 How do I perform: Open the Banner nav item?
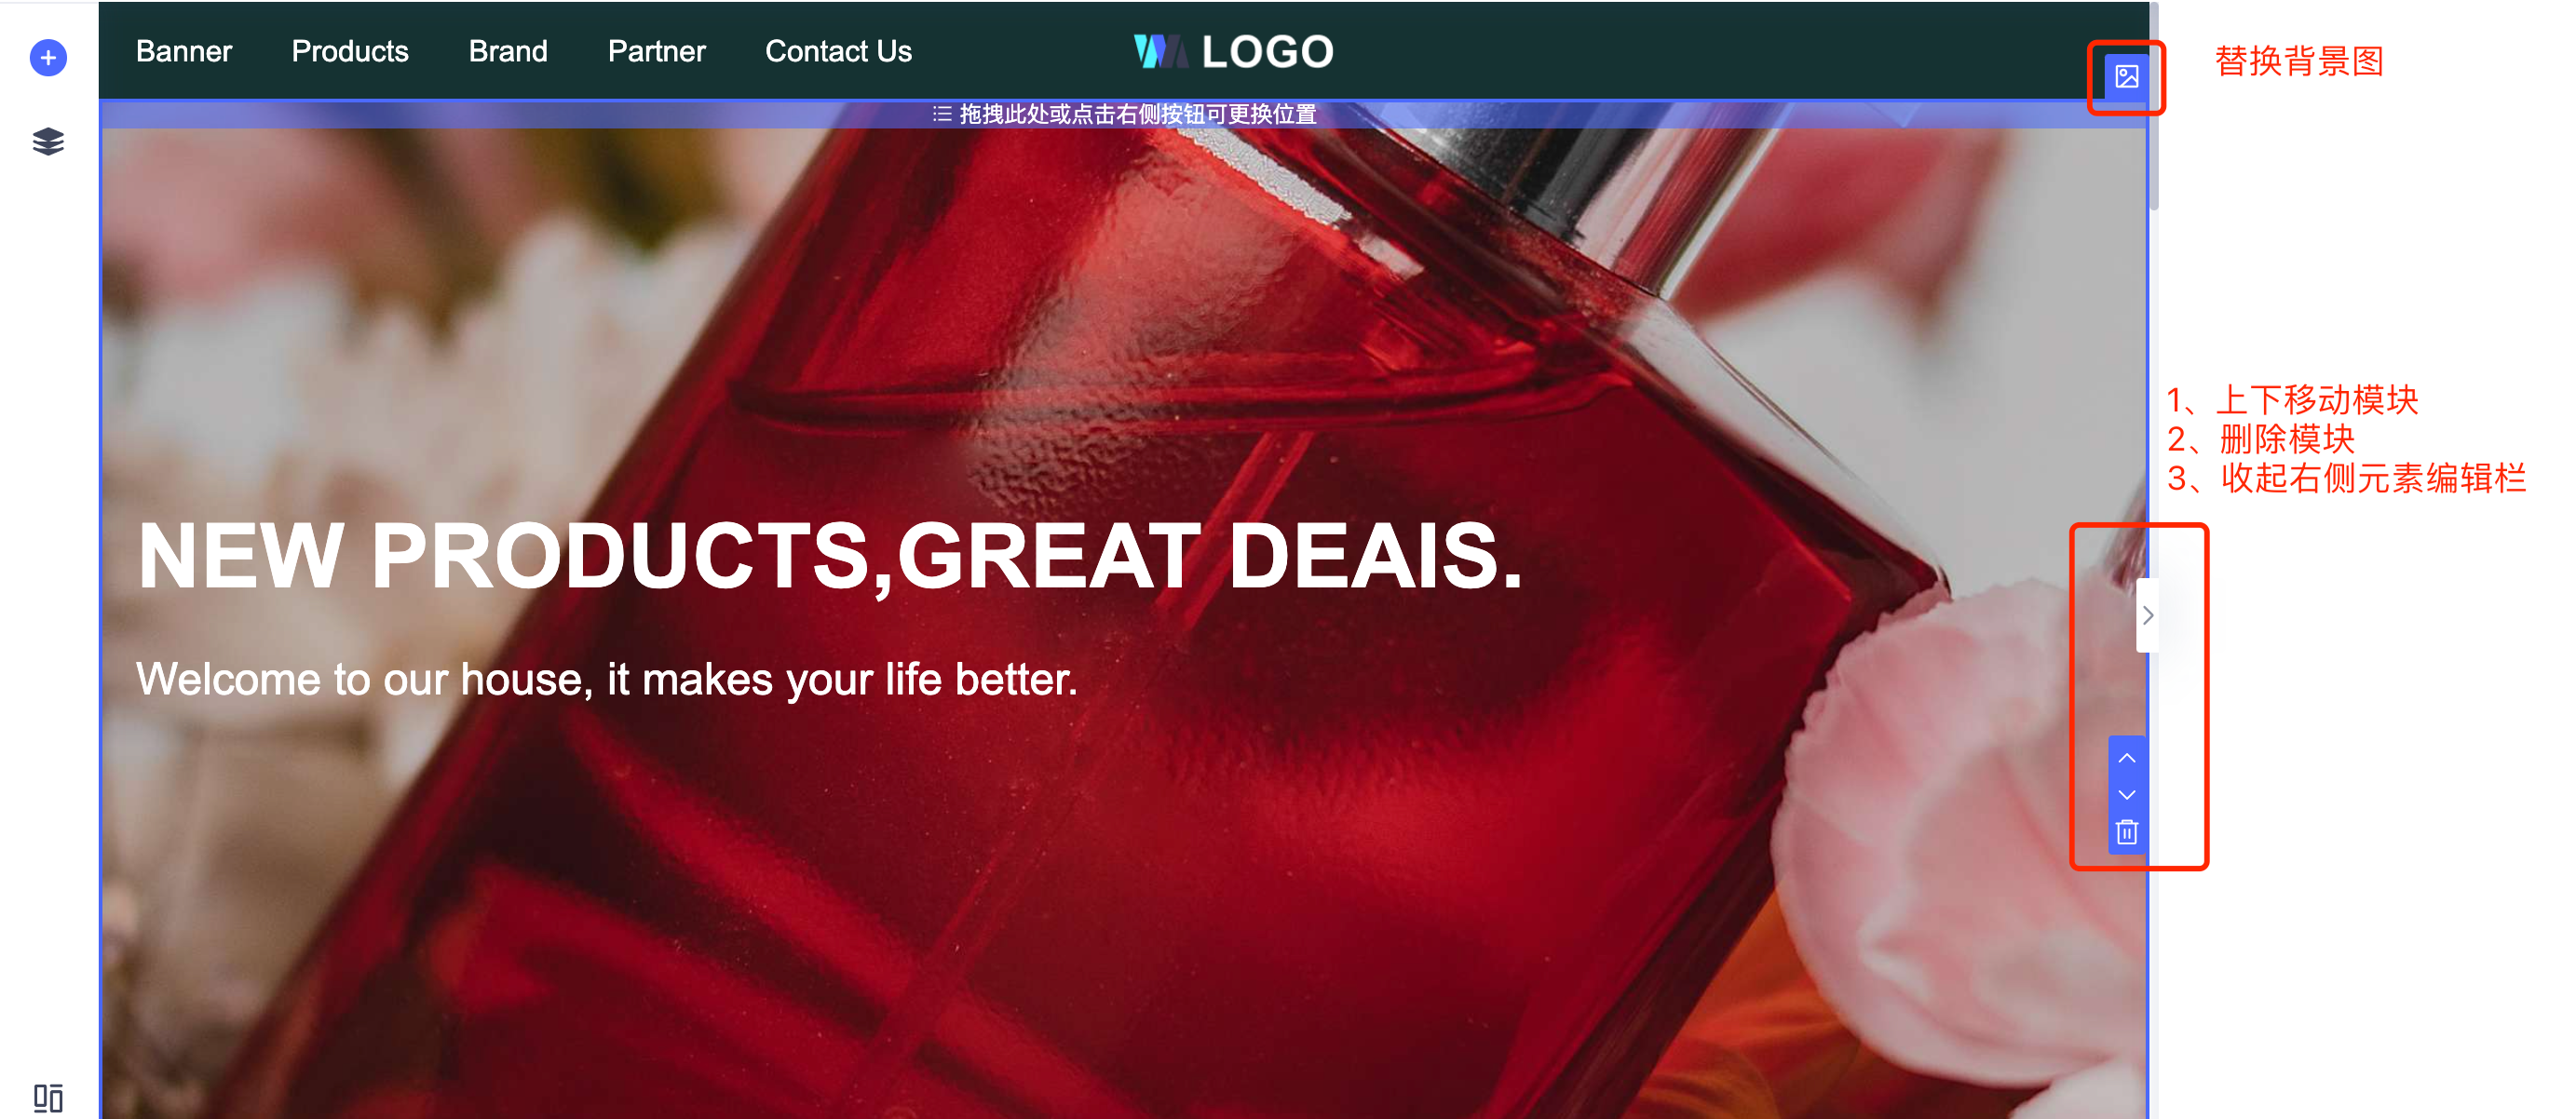coord(184,52)
